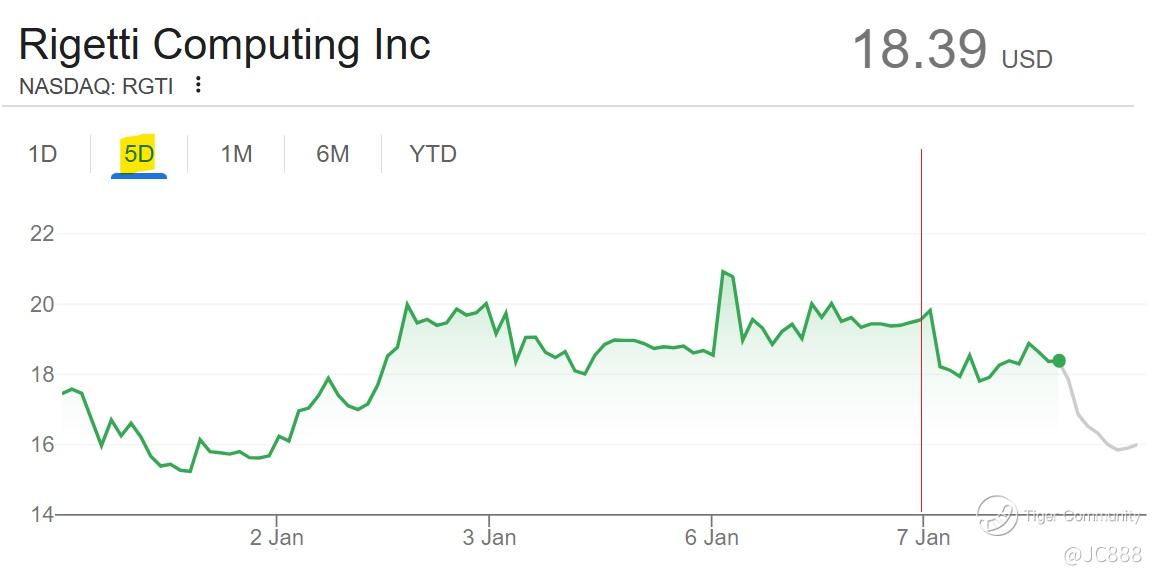The width and height of the screenshot is (1165, 581).
Task: Click the green current price dot
Action: coord(1059,360)
